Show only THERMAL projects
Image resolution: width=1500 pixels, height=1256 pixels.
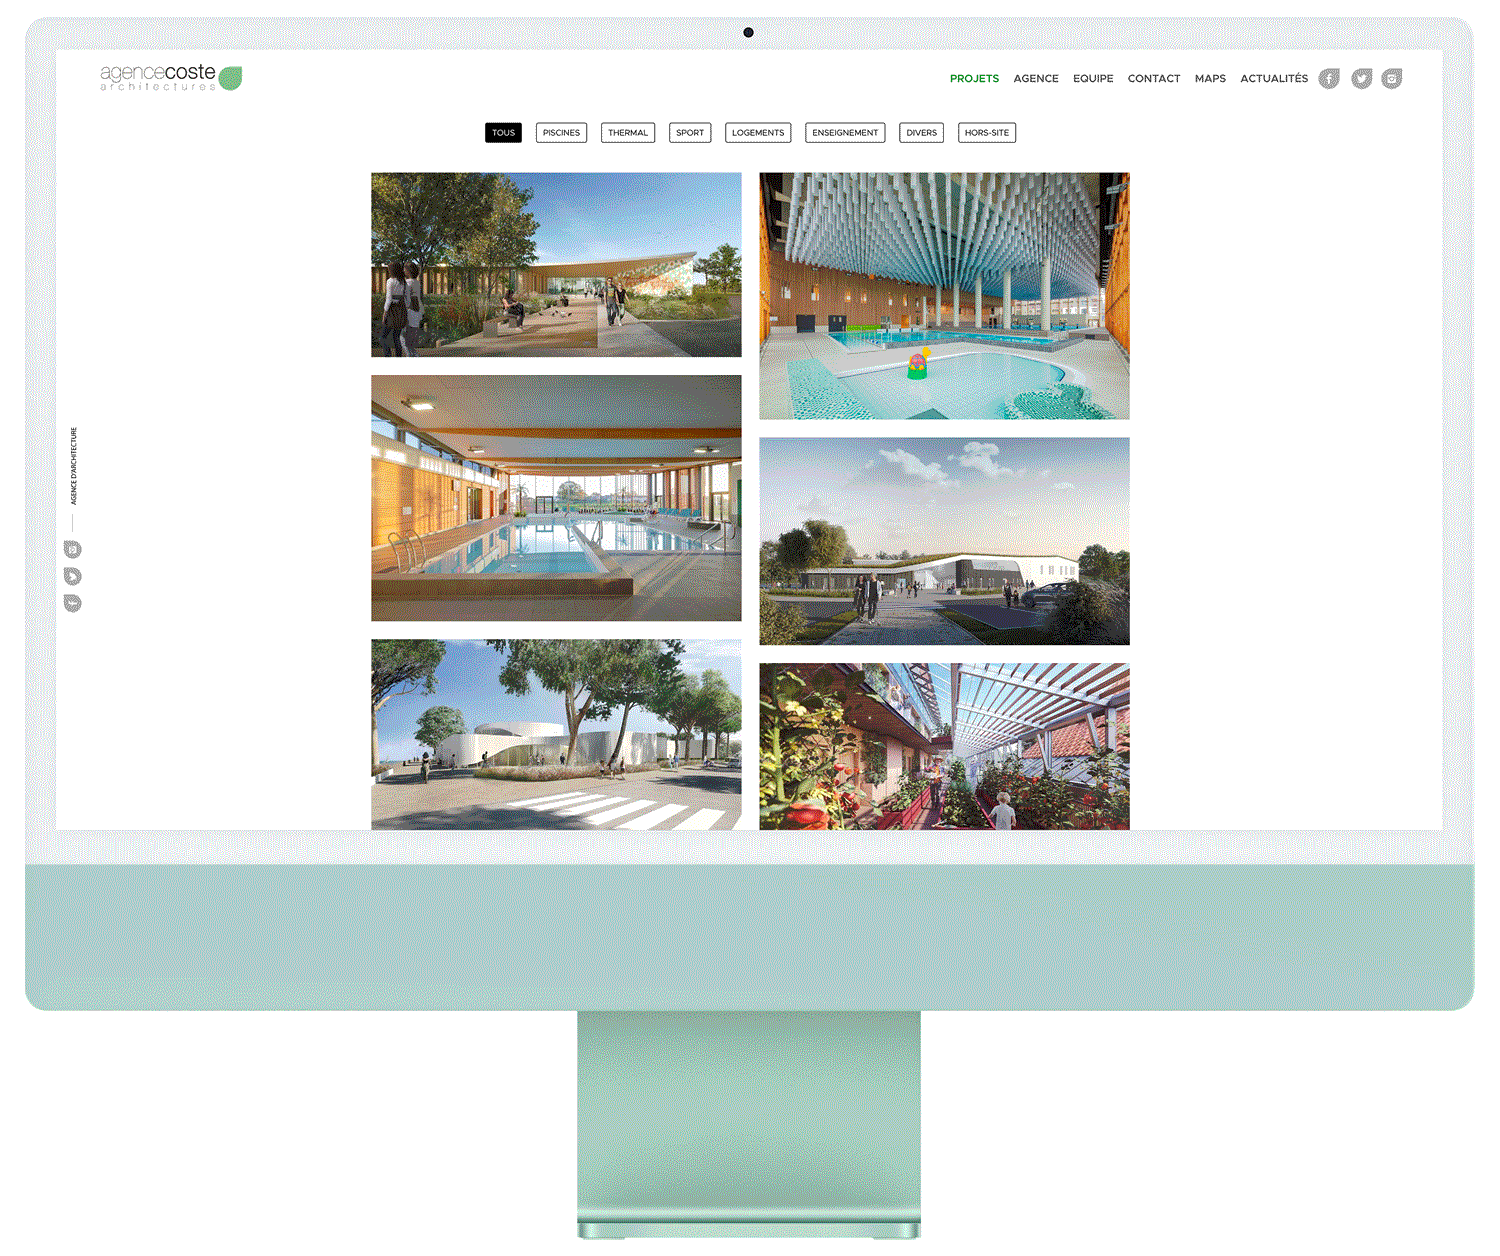(x=628, y=133)
